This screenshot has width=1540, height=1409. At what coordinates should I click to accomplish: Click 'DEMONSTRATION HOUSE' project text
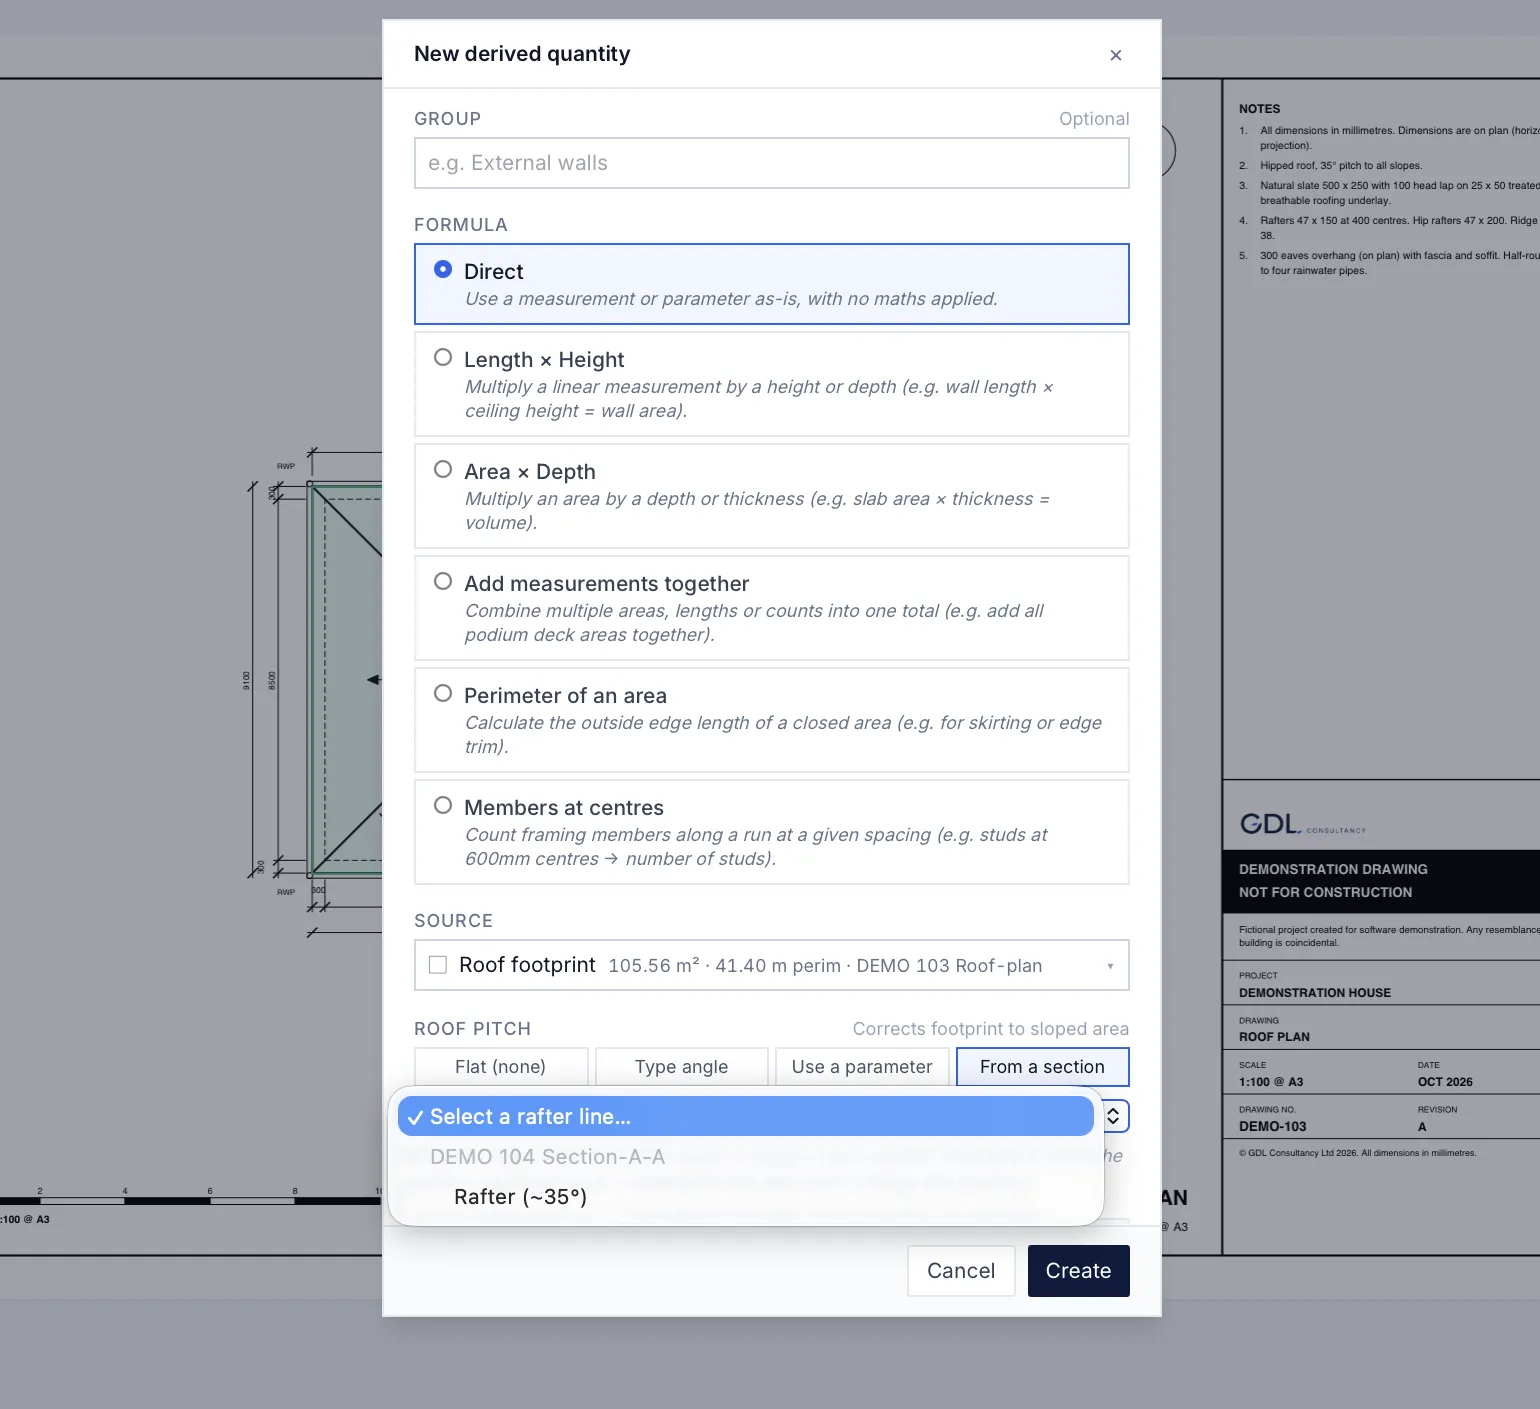tap(1314, 993)
